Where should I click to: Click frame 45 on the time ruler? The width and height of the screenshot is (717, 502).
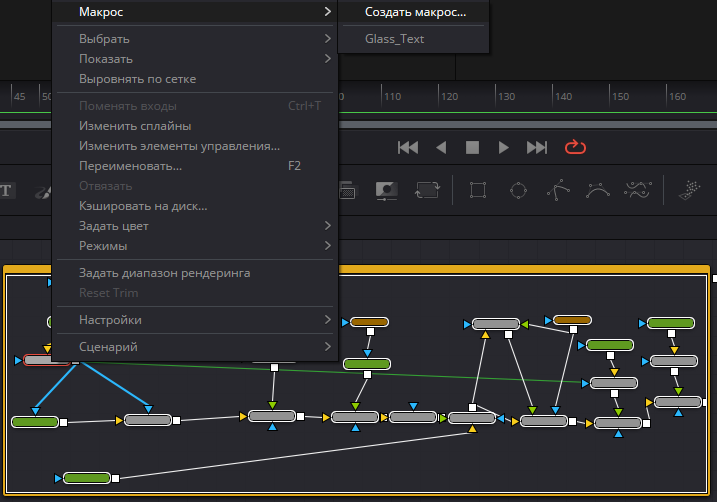coord(20,96)
